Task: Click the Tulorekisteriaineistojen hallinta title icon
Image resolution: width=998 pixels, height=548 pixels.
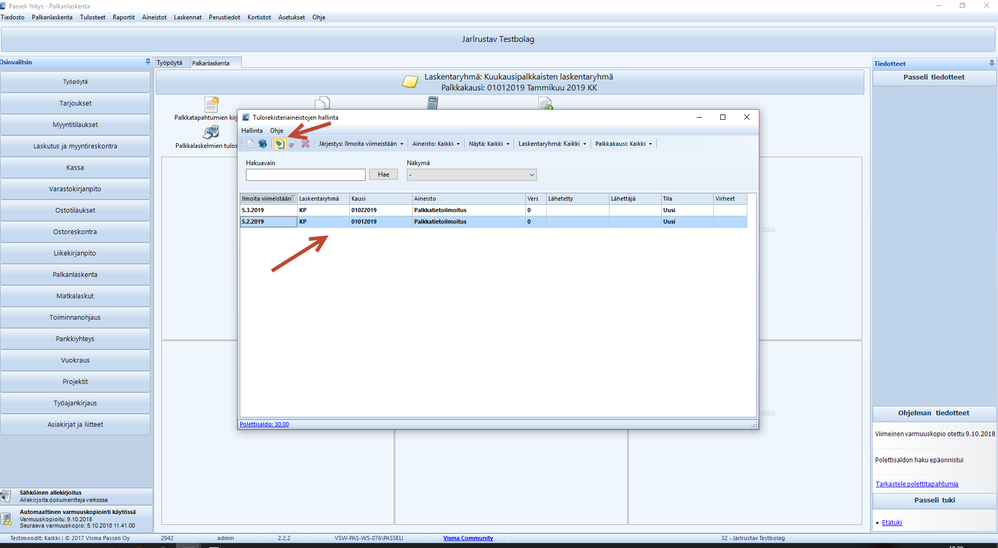Action: click(246, 117)
